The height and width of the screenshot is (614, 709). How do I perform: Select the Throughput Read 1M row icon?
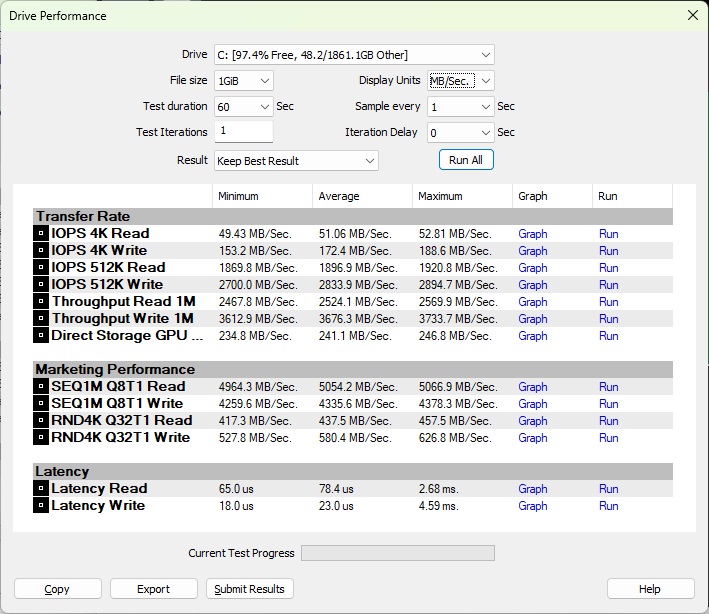pos(41,302)
